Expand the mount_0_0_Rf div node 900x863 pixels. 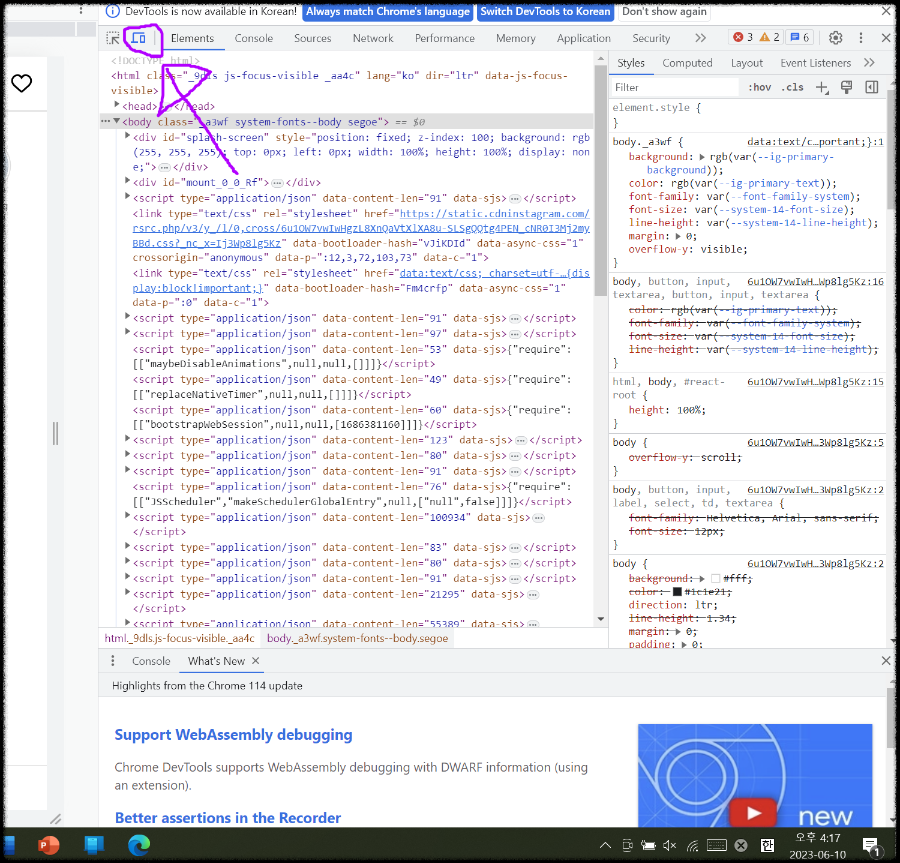click(127, 181)
